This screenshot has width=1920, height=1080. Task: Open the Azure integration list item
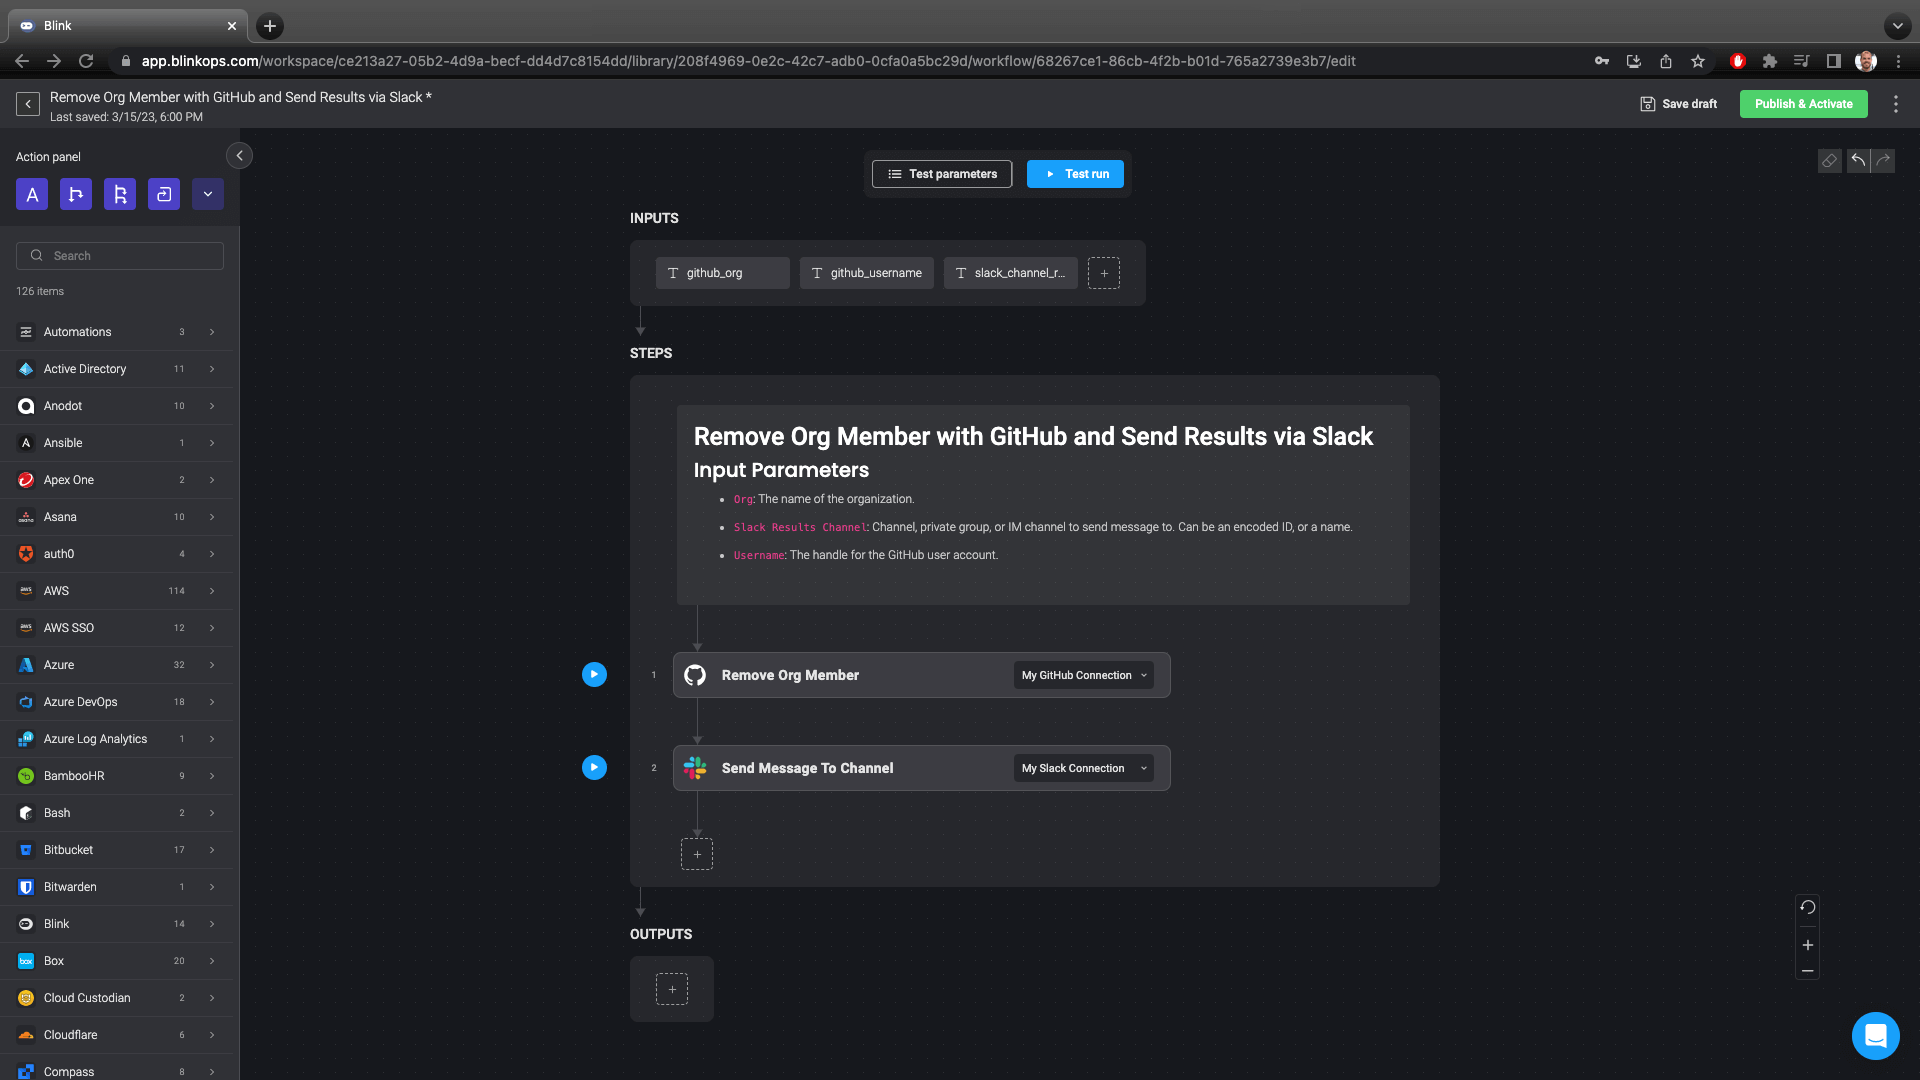pos(116,665)
